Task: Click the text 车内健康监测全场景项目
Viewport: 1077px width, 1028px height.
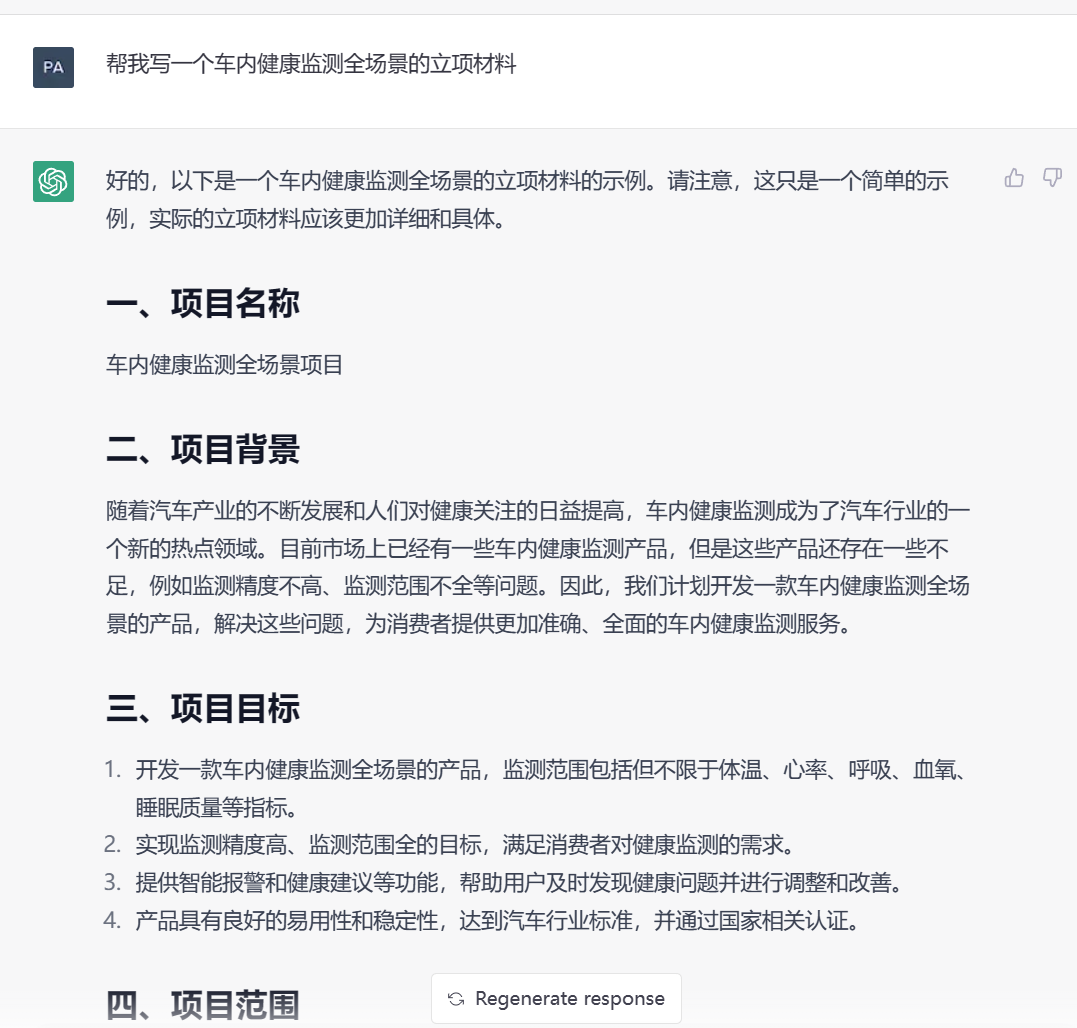Action: click(x=225, y=365)
